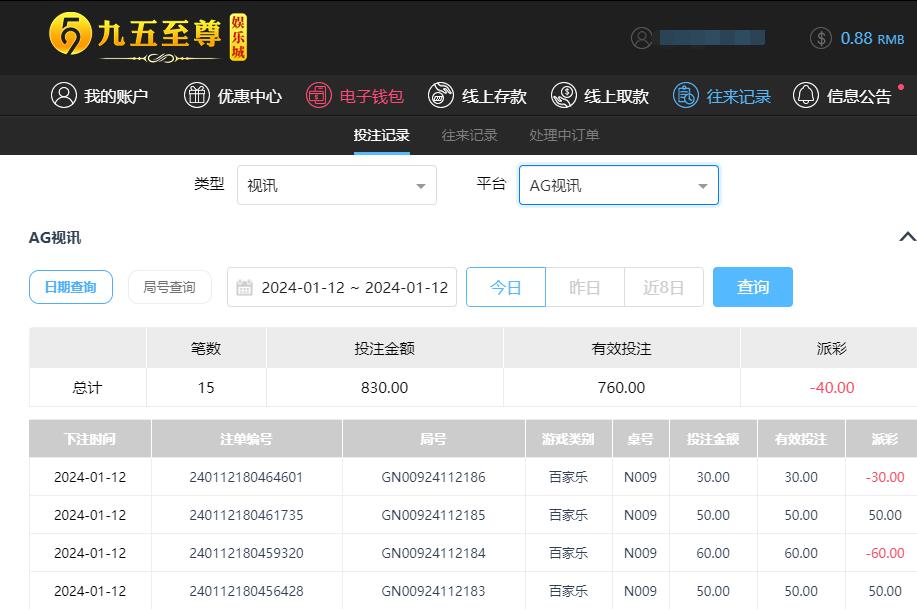Screen dimensions: 917x609
Task: Click round number GN00924112186
Action: coord(433,477)
